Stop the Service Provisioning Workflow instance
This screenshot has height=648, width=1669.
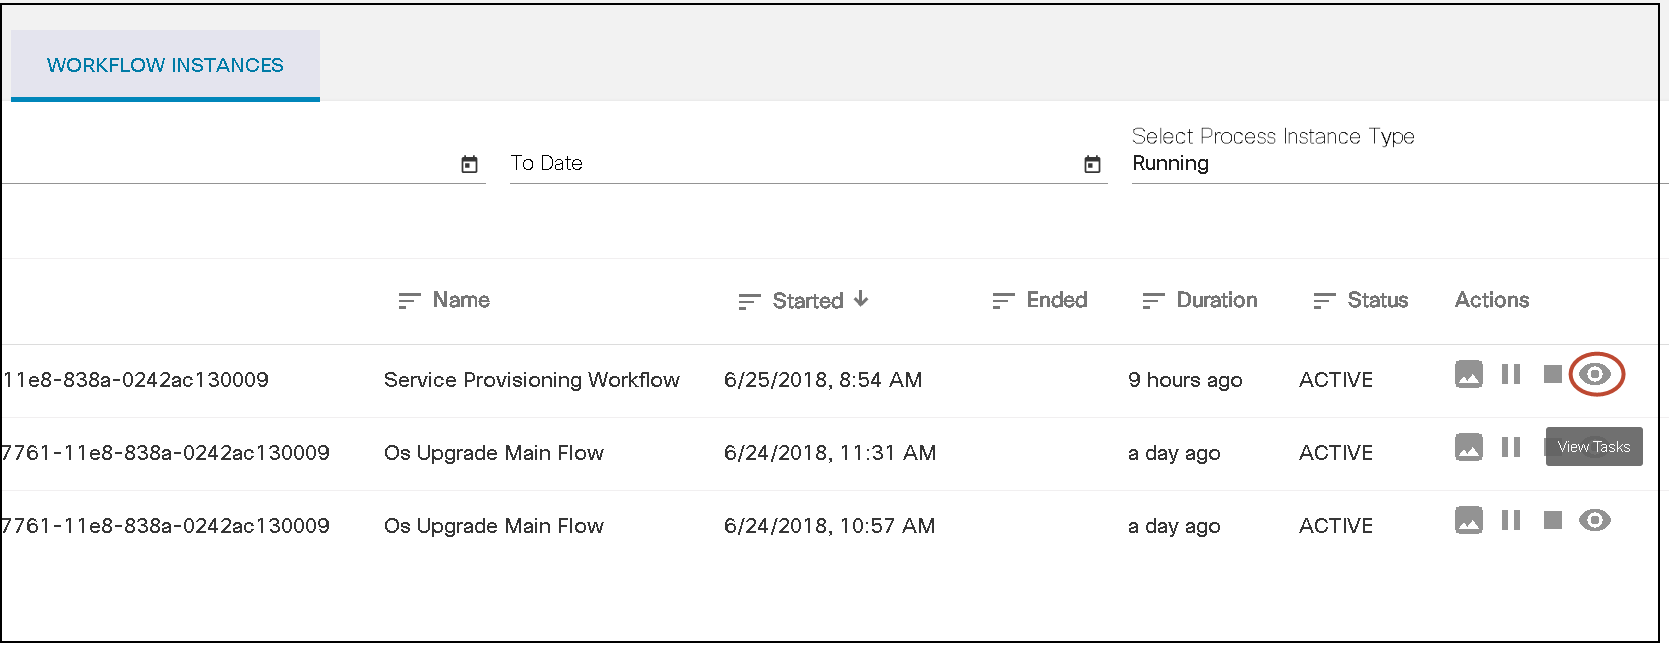coord(1552,374)
